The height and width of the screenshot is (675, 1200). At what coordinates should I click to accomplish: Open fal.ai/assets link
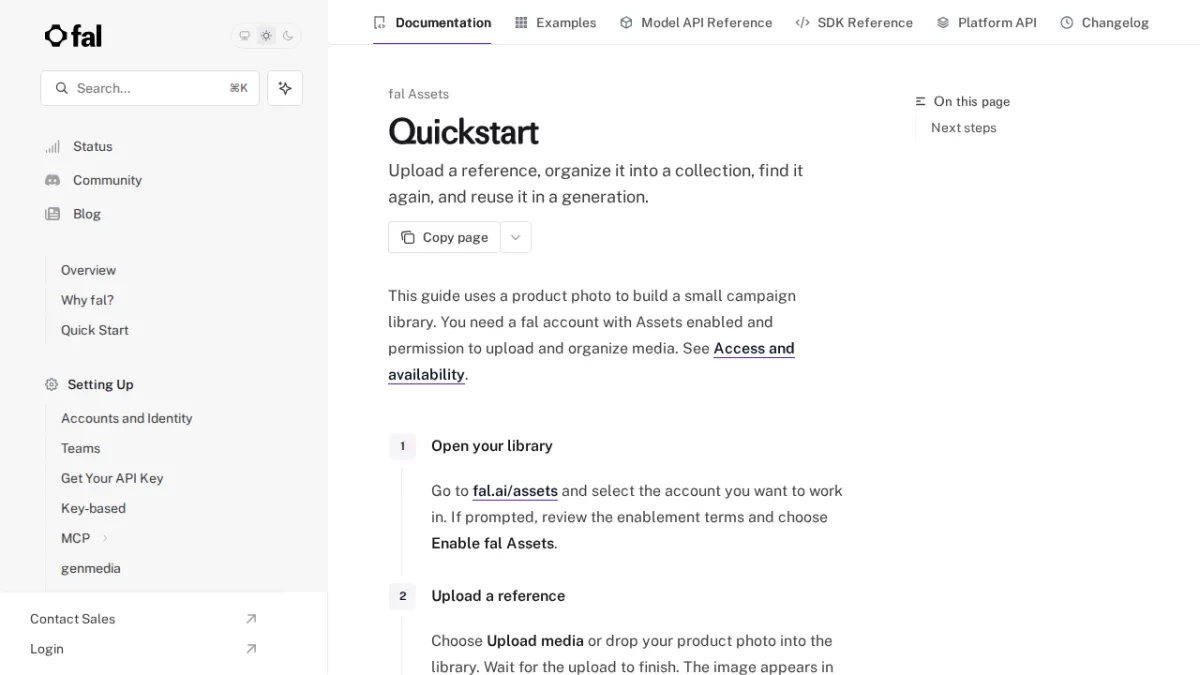[515, 491]
